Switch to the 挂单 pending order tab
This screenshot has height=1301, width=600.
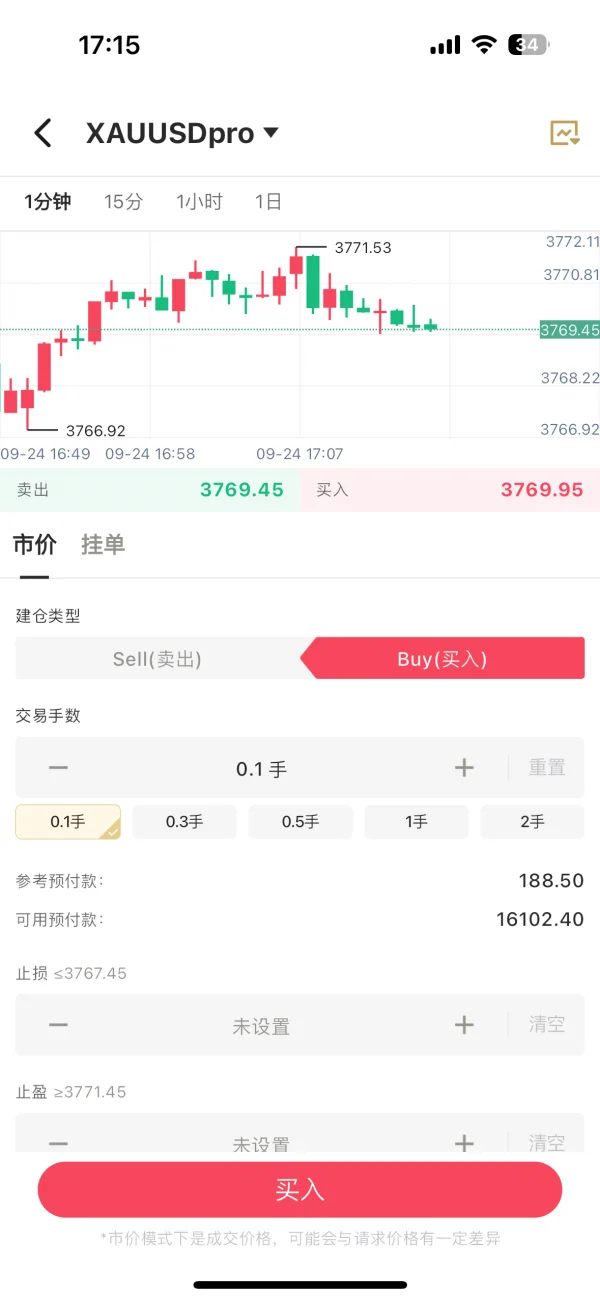[x=103, y=545]
